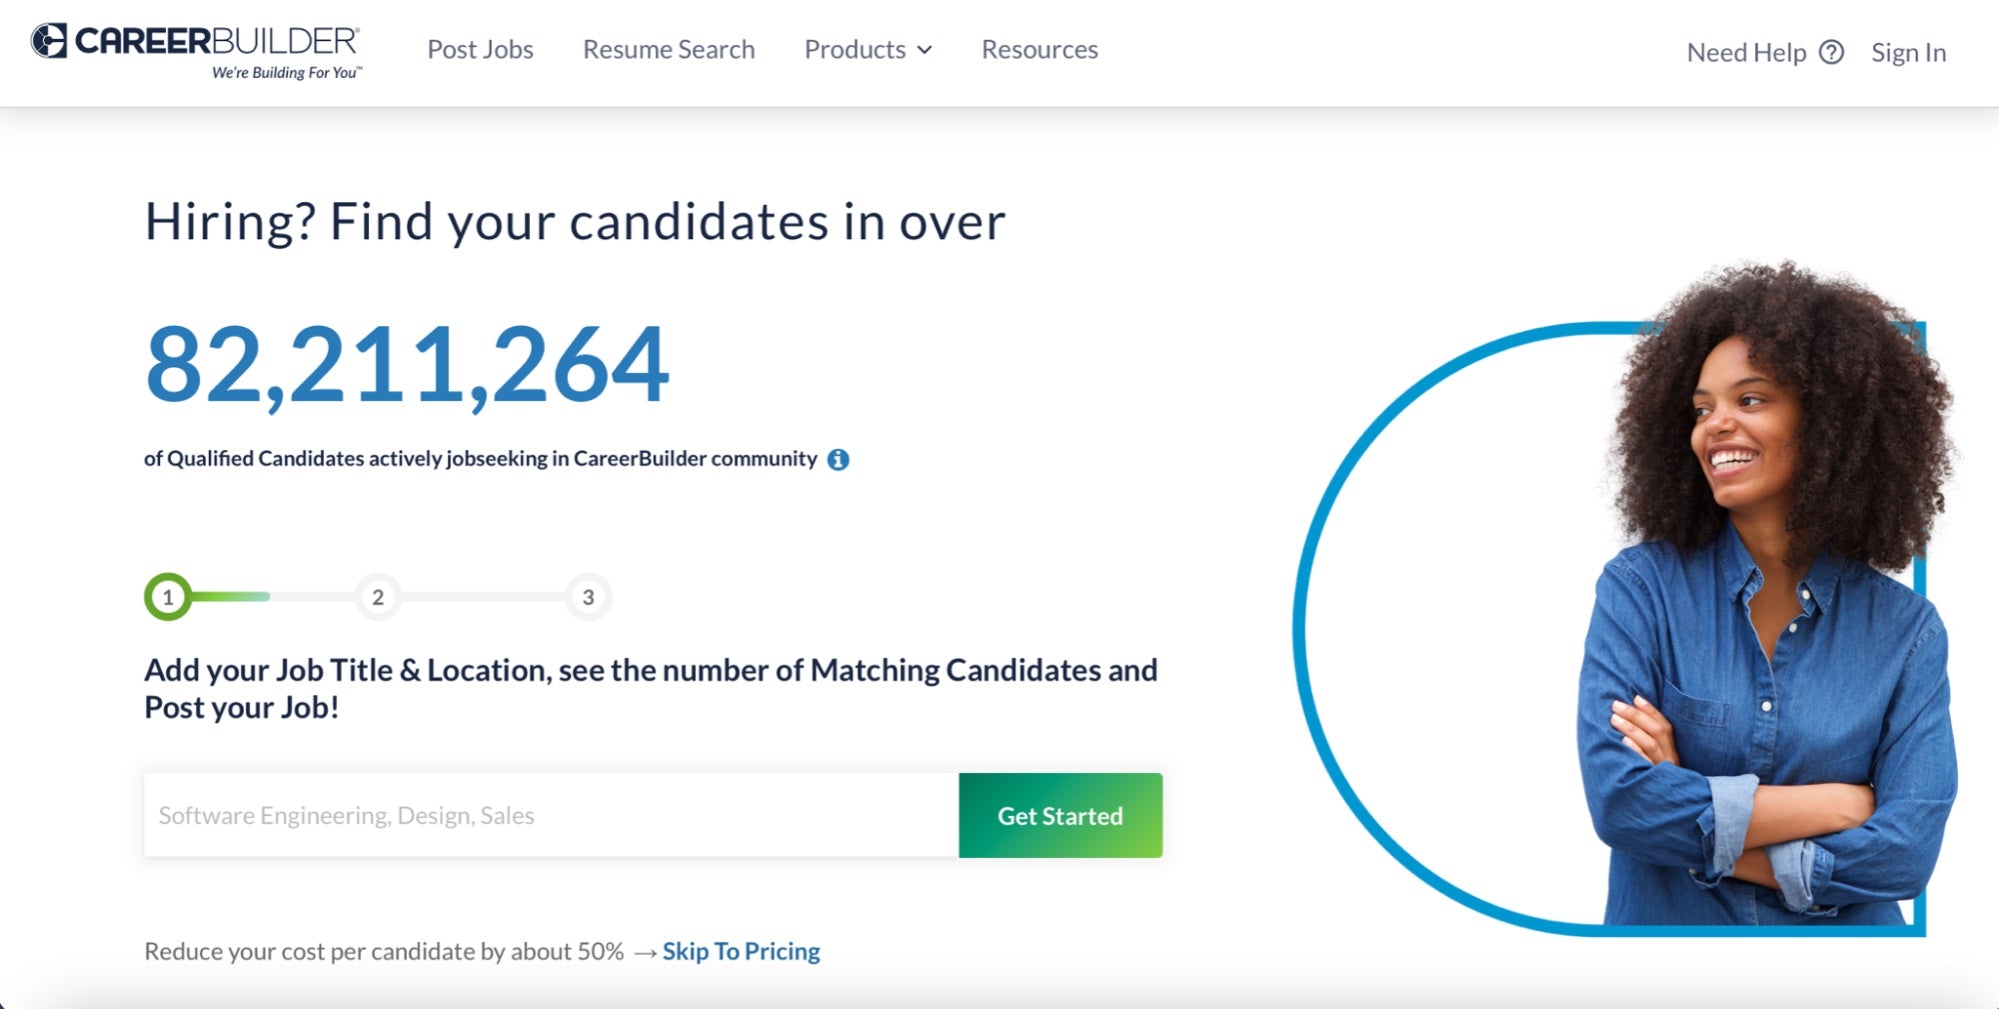The image size is (1999, 1010).
Task: Jump to step 2 circle
Action: (x=378, y=597)
